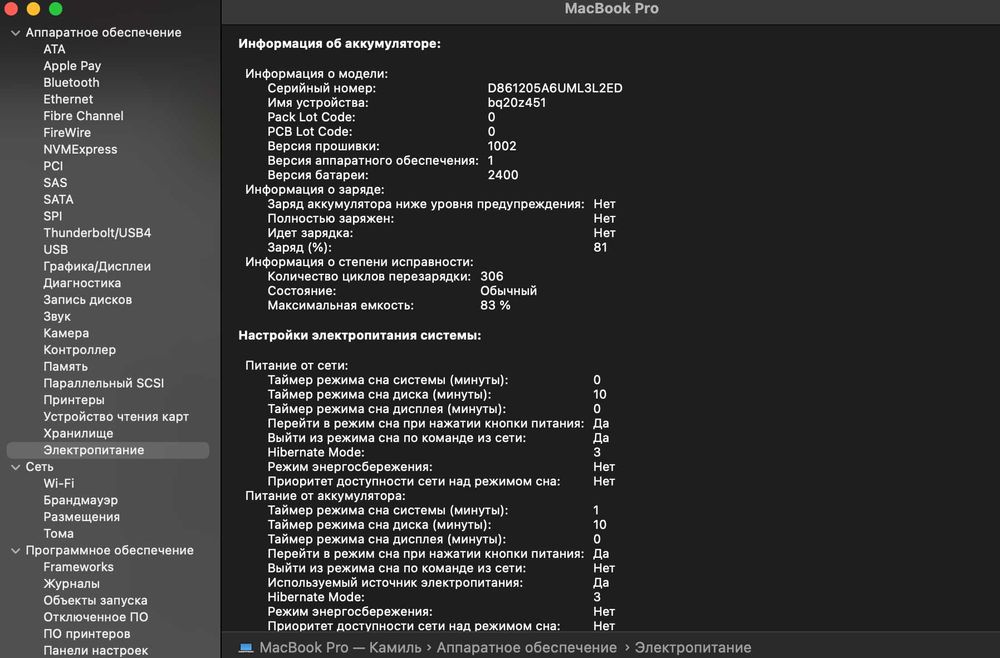The height and width of the screenshot is (658, 1000).
Task: Select SATA in the sidebar
Action: [58, 199]
